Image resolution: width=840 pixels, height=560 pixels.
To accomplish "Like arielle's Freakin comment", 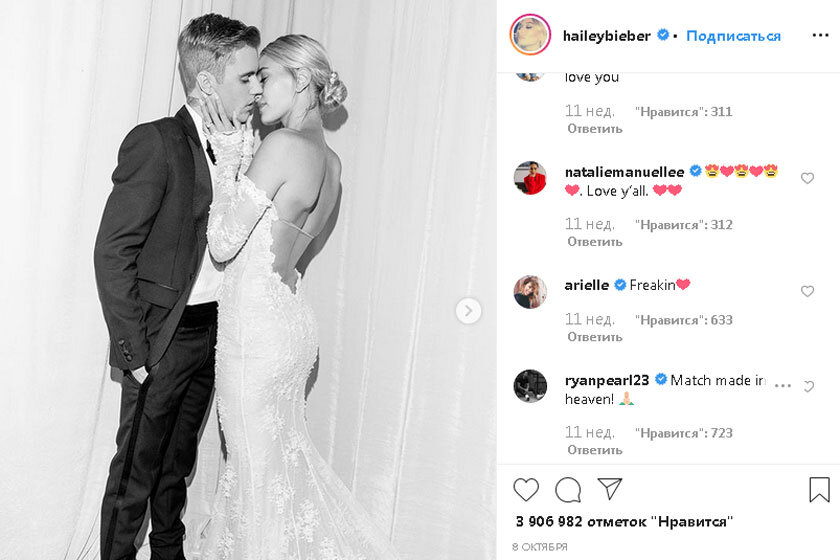I will tap(807, 291).
